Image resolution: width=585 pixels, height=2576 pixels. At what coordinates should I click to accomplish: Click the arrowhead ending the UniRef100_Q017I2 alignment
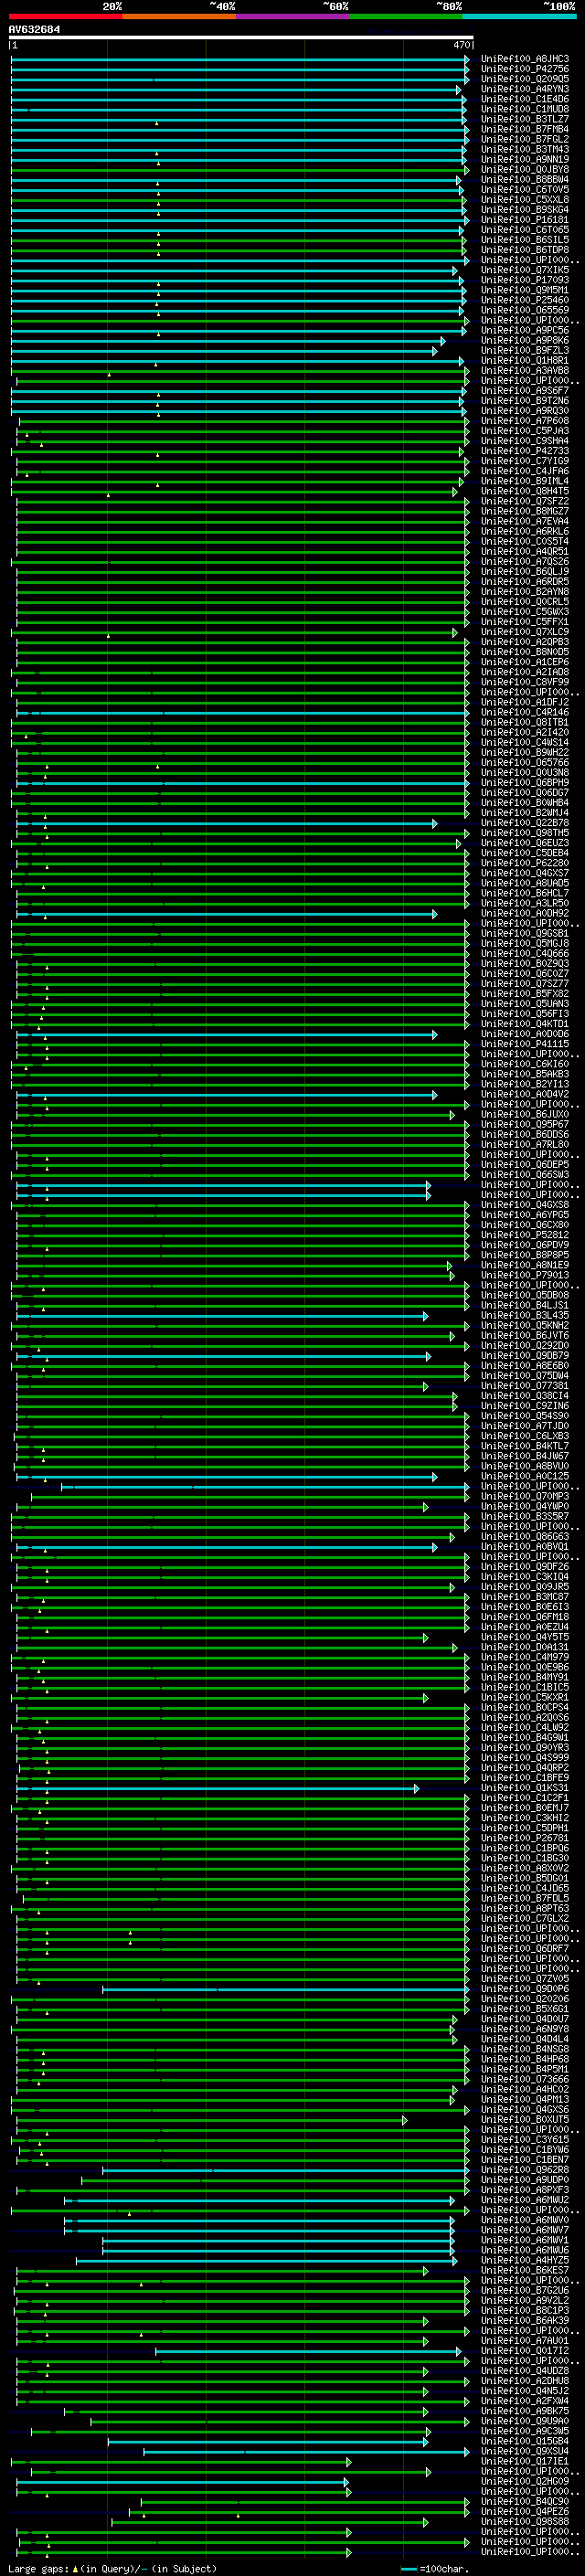click(x=458, y=2351)
